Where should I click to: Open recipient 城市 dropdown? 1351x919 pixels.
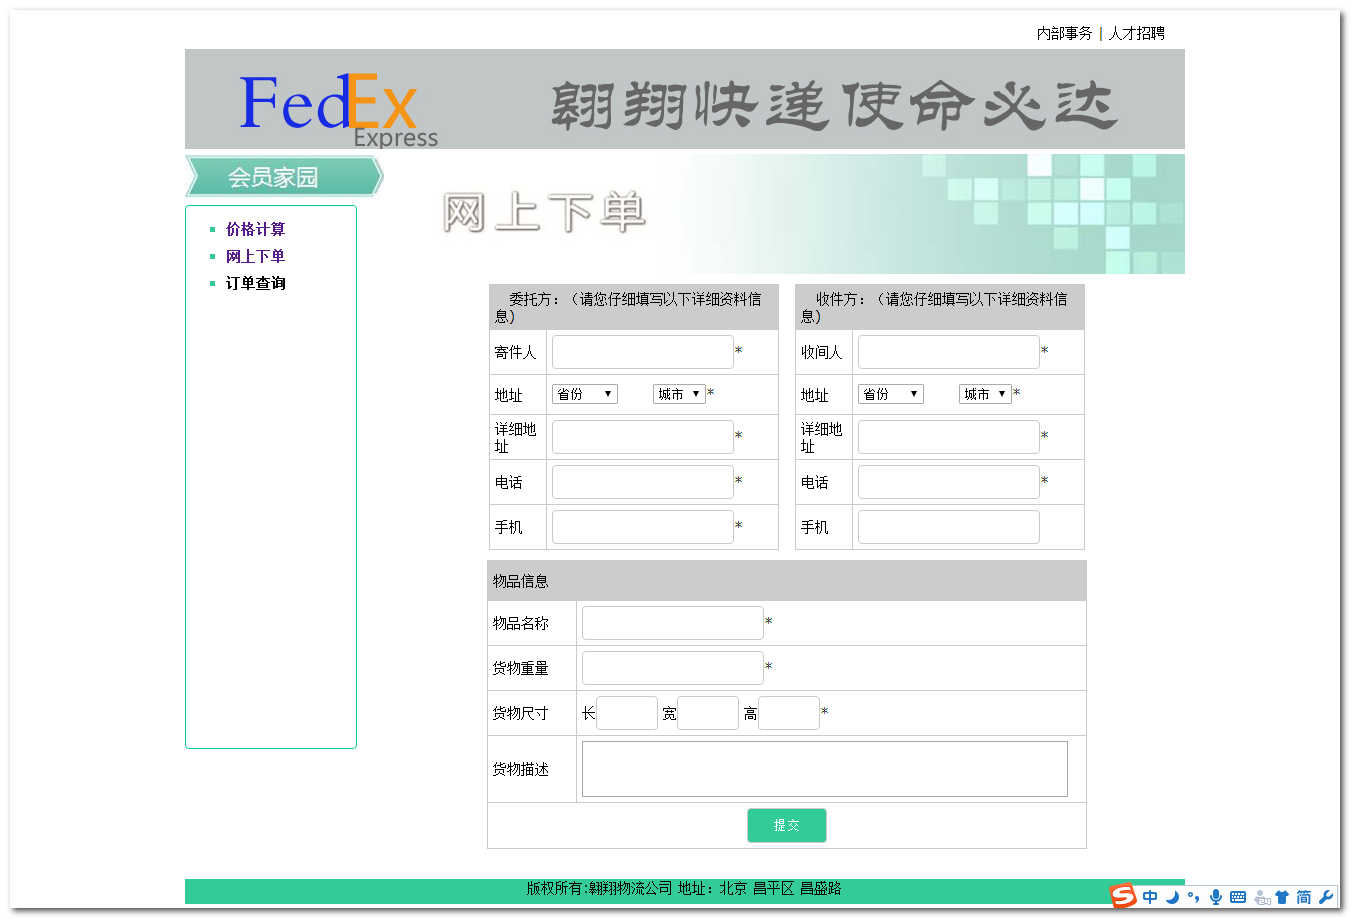tap(985, 394)
